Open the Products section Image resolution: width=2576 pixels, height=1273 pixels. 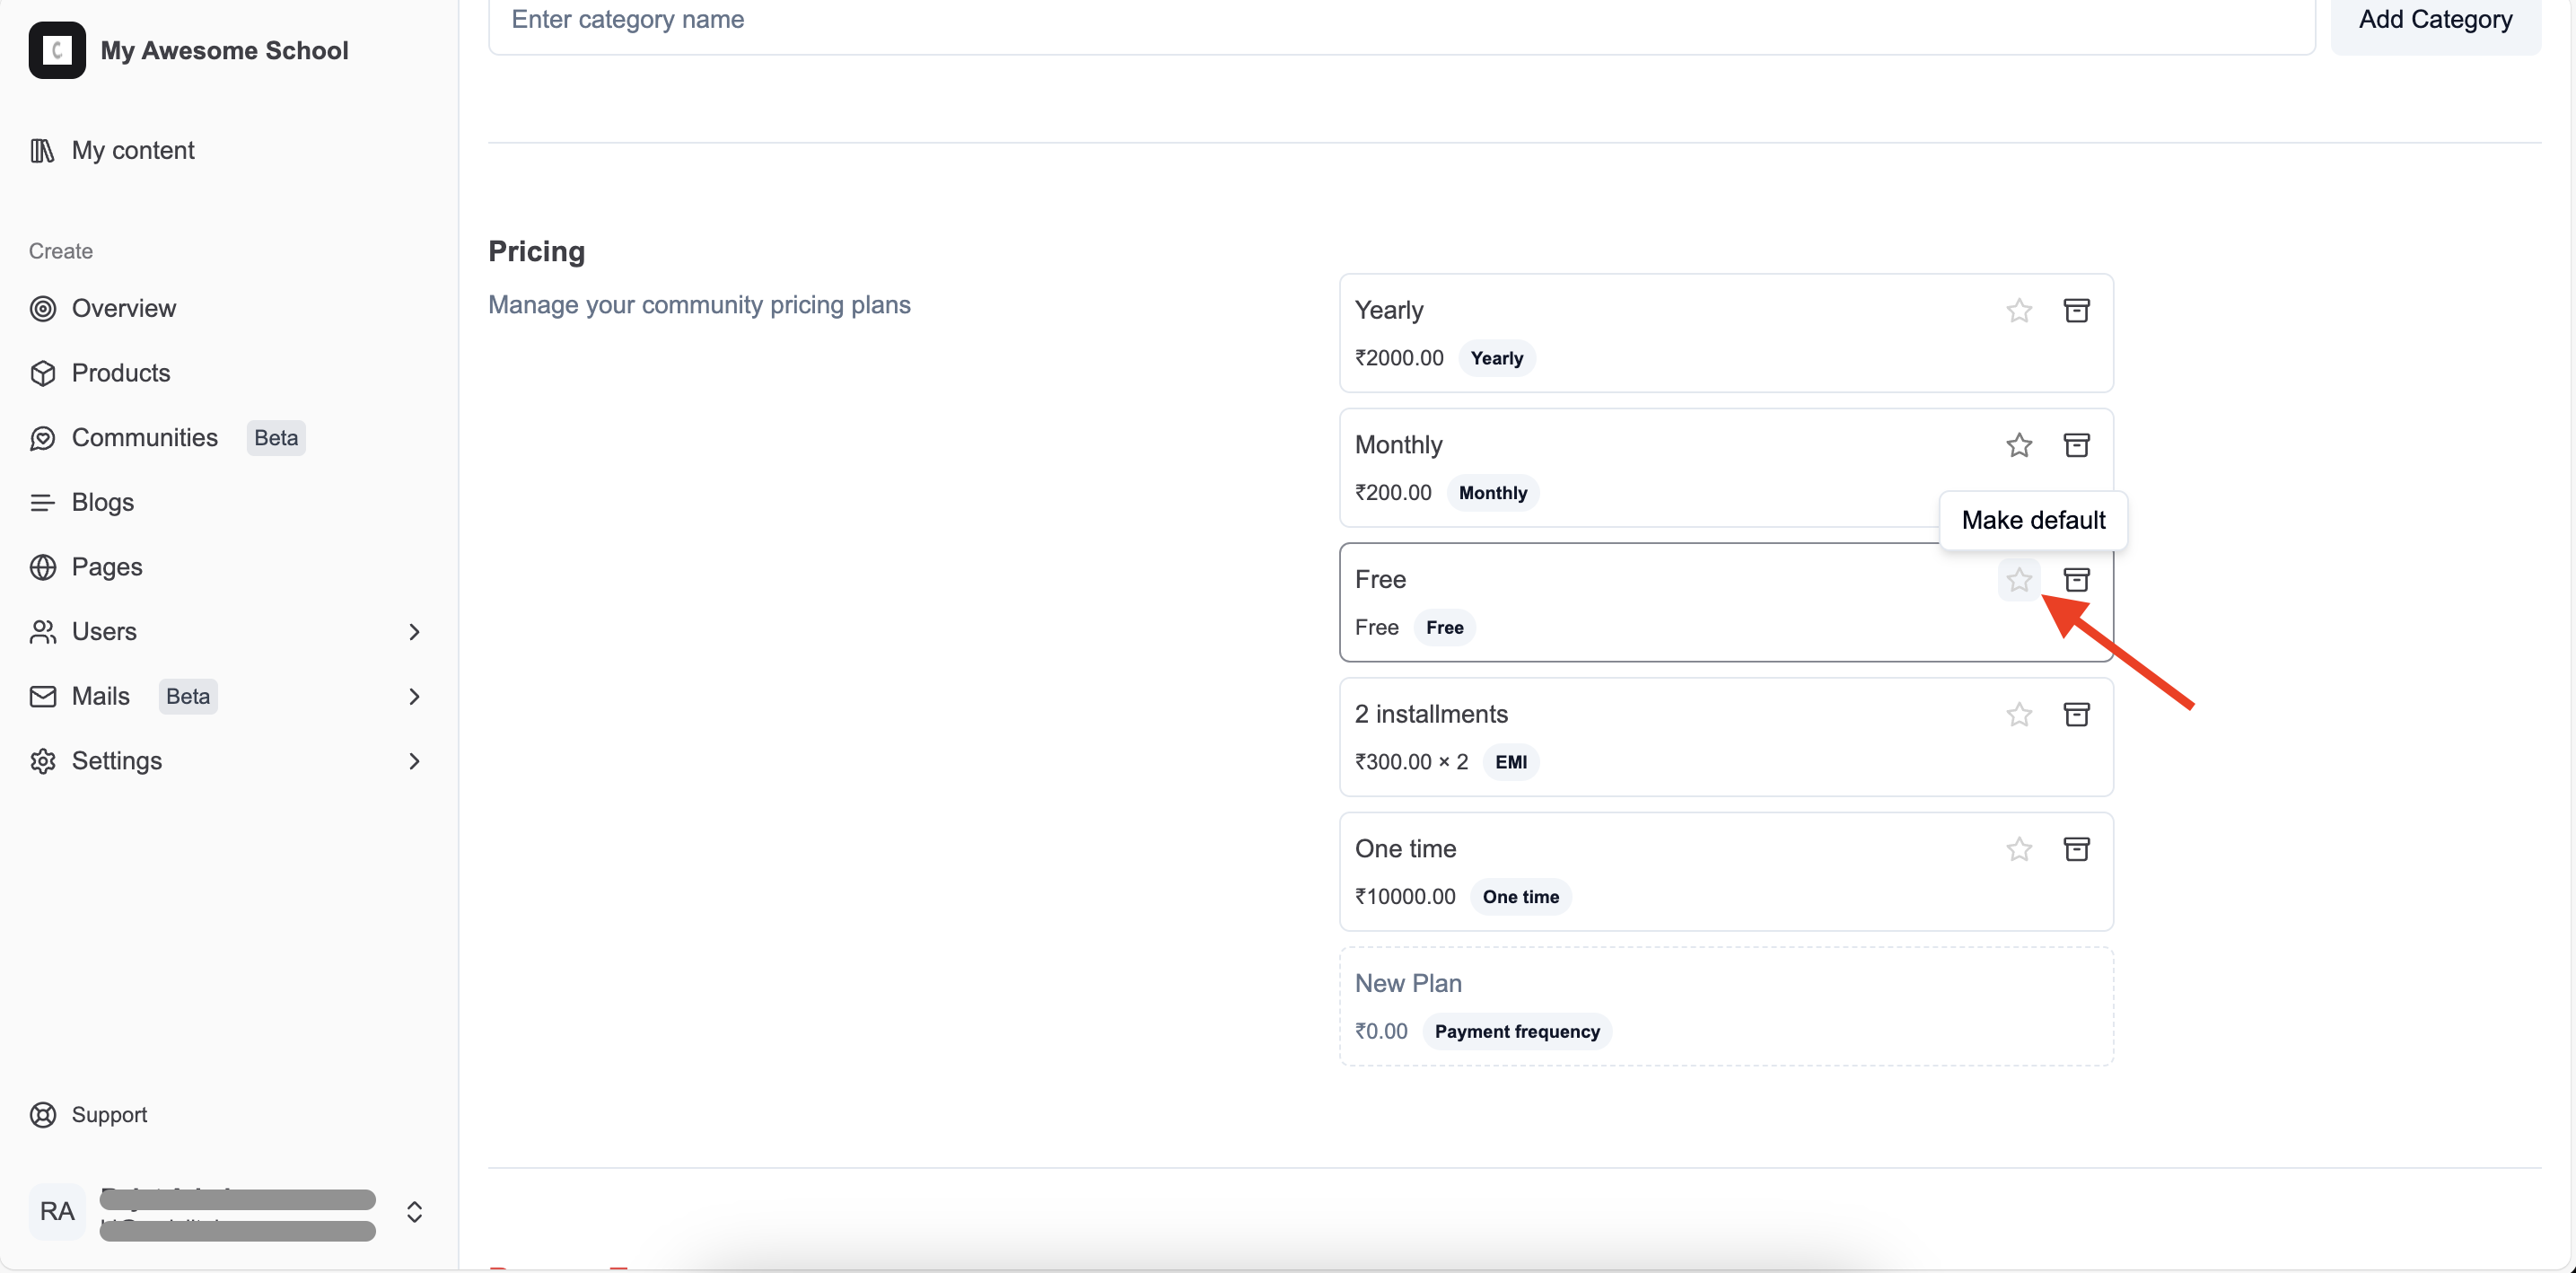click(x=100, y=373)
